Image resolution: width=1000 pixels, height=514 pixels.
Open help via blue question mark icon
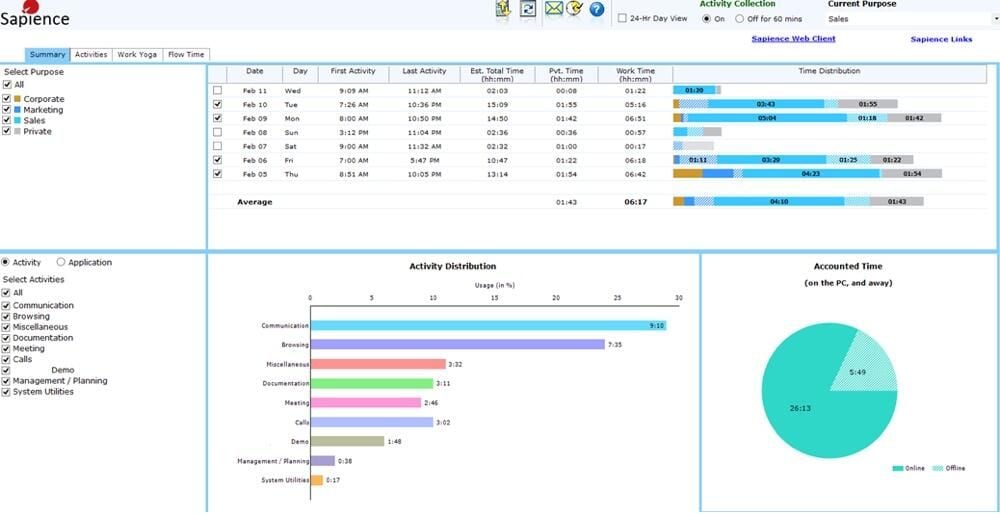point(597,9)
